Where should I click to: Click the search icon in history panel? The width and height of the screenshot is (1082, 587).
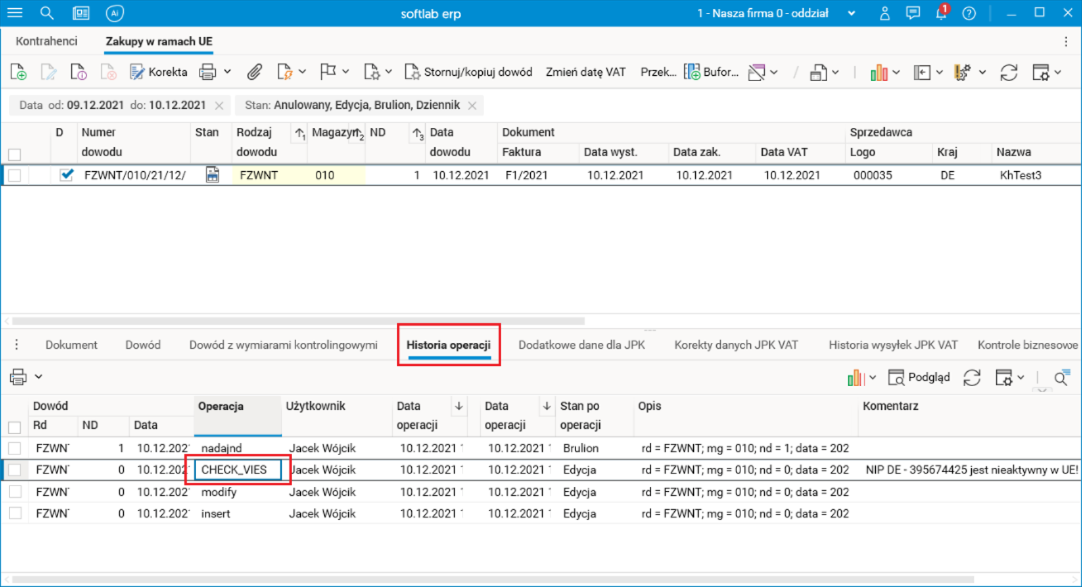click(x=1061, y=377)
